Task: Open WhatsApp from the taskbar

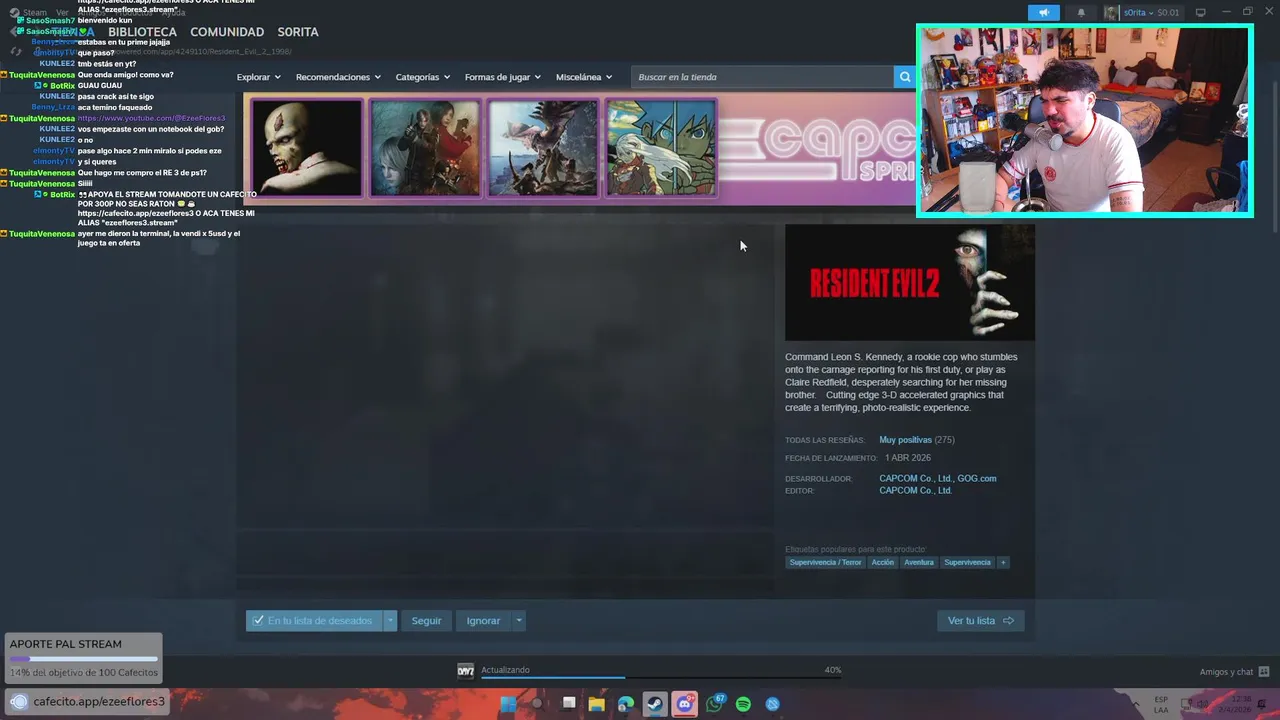Action: coord(714,704)
